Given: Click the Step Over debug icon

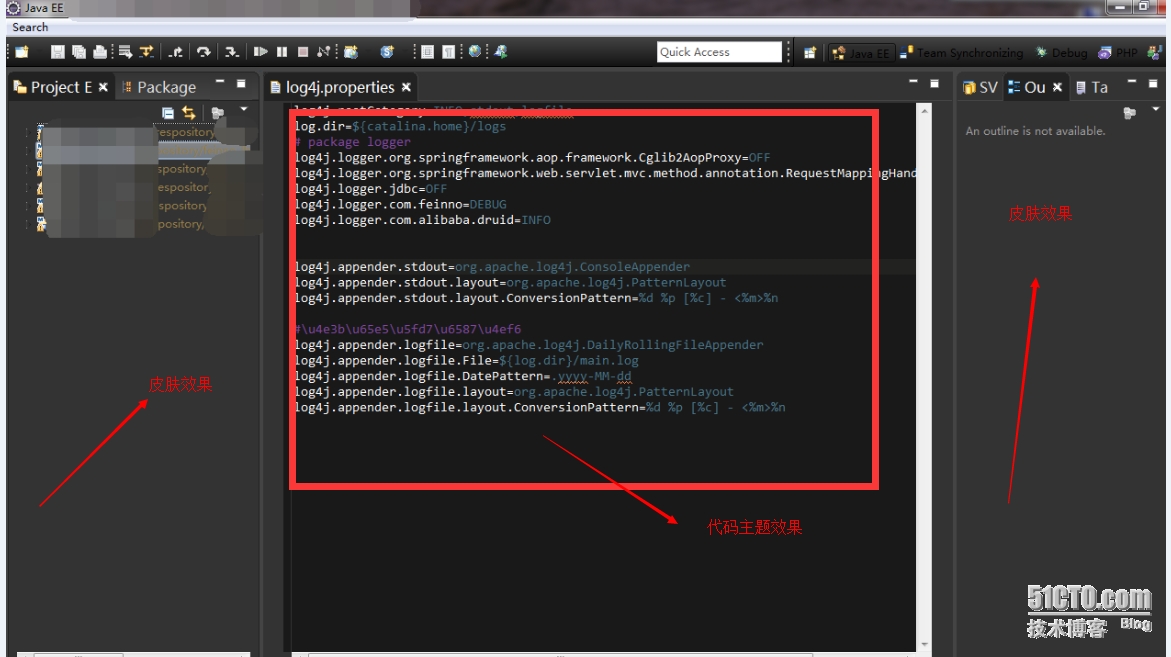Looking at the screenshot, I should (203, 52).
